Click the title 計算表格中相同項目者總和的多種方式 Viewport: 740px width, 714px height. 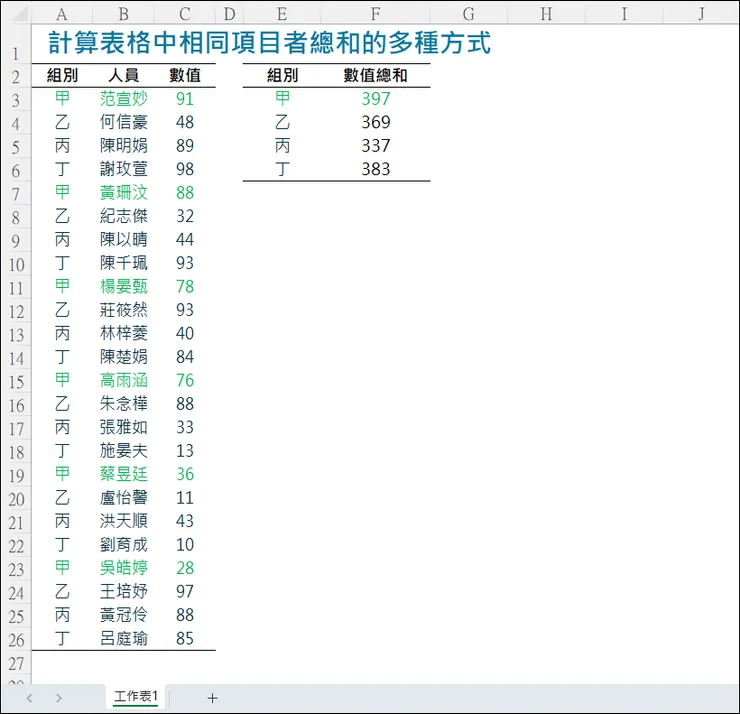[269, 42]
